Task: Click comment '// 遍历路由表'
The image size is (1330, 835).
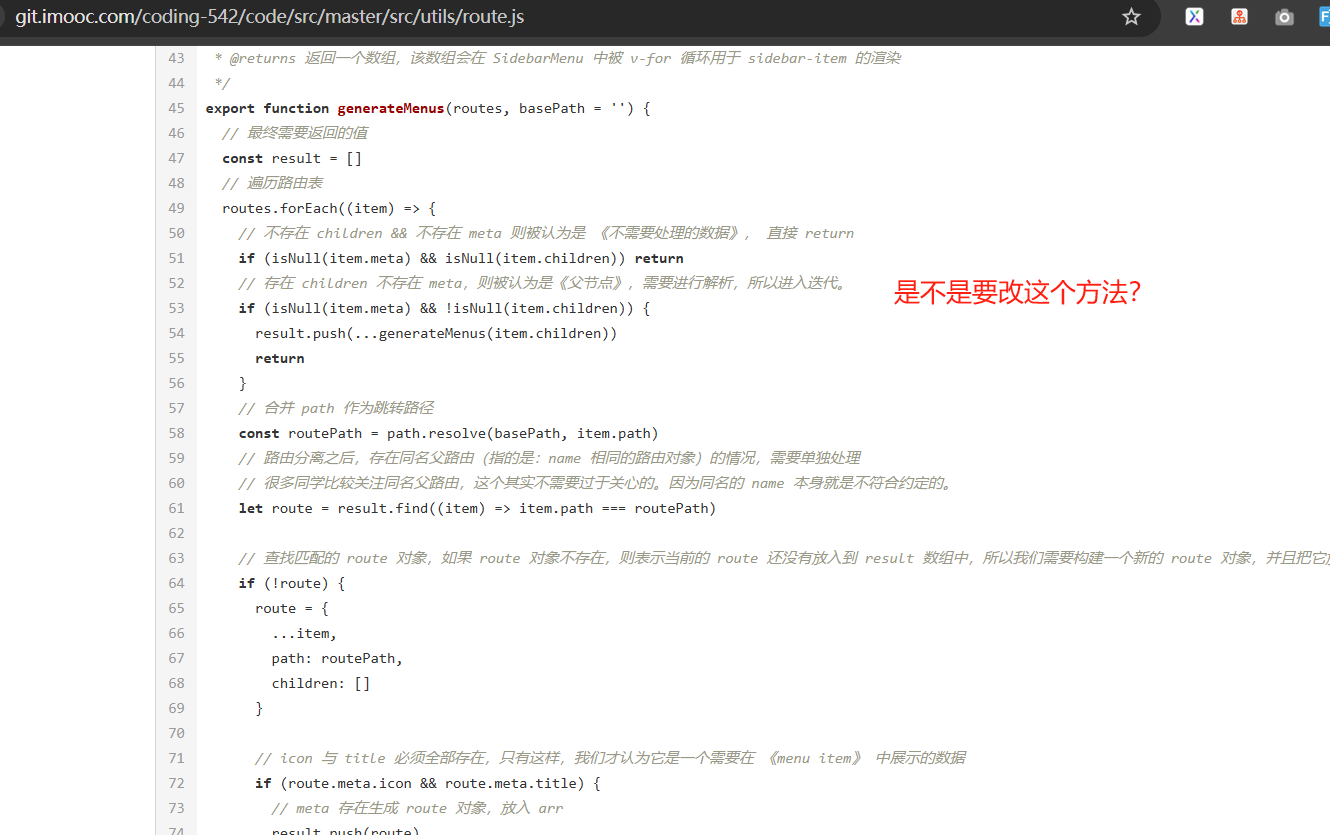Action: point(272,183)
